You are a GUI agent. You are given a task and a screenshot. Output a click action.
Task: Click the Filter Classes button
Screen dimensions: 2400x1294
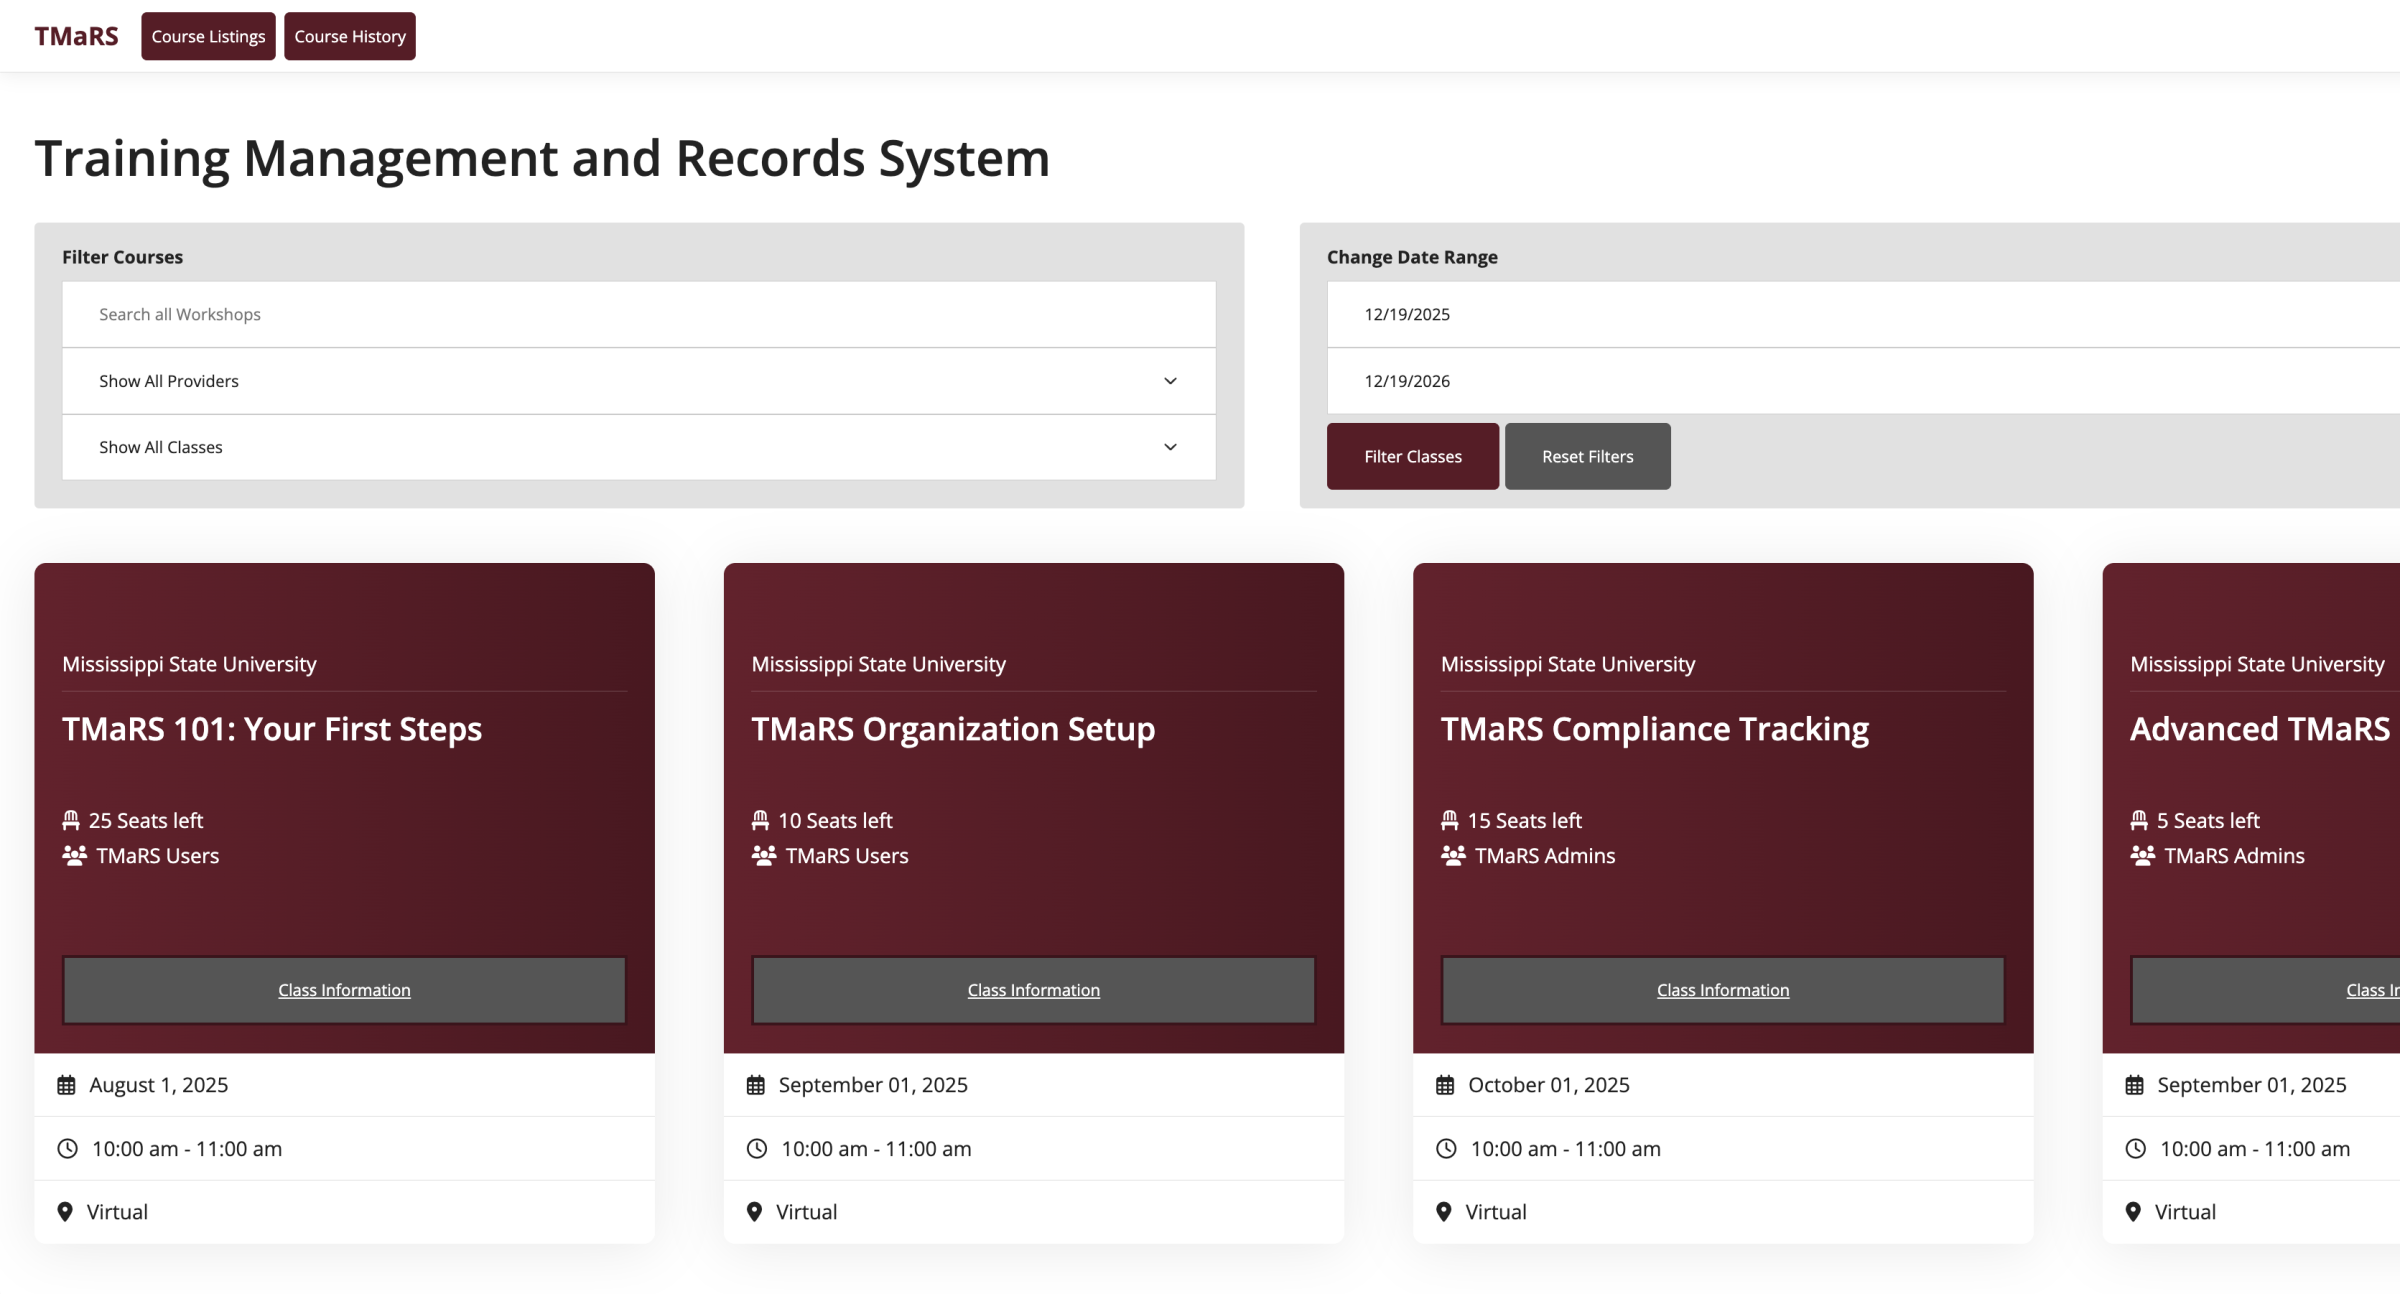pos(1412,456)
